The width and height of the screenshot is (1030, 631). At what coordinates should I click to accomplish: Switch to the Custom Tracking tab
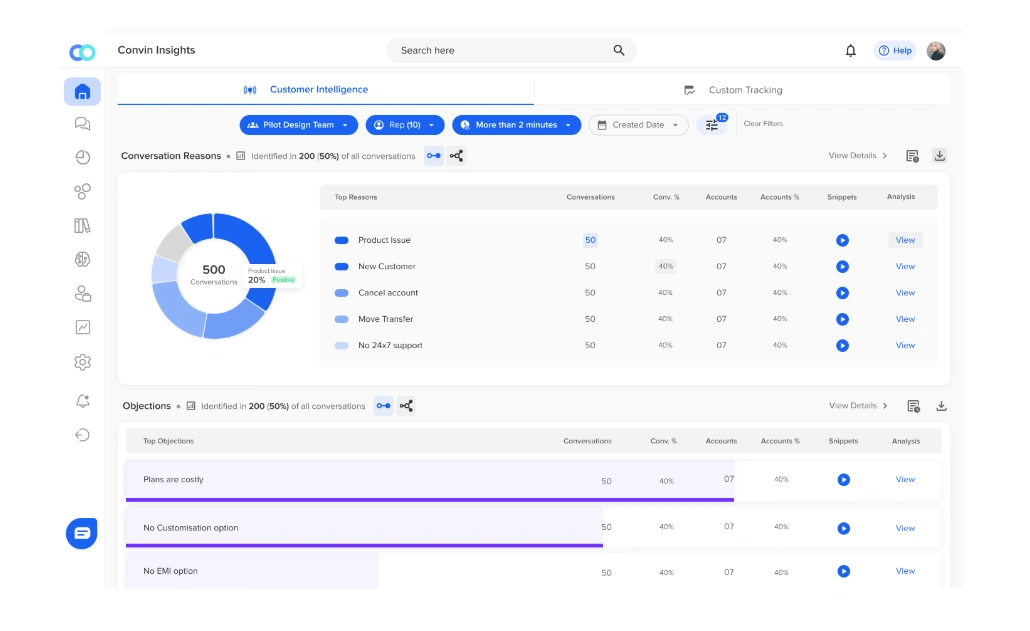coord(744,89)
